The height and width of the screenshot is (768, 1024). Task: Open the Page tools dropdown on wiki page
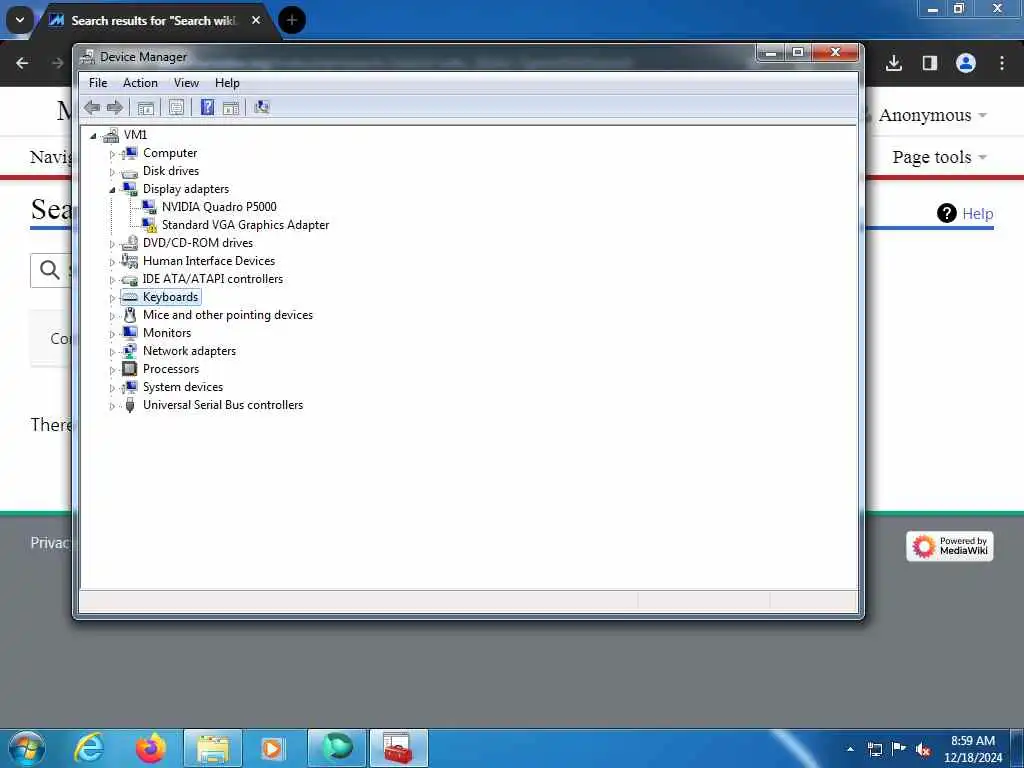click(x=939, y=157)
